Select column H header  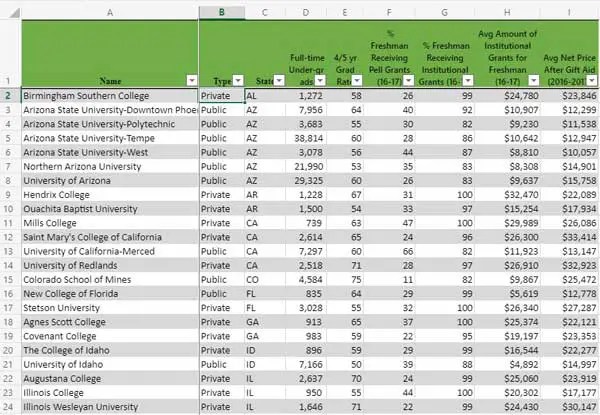(507, 13)
